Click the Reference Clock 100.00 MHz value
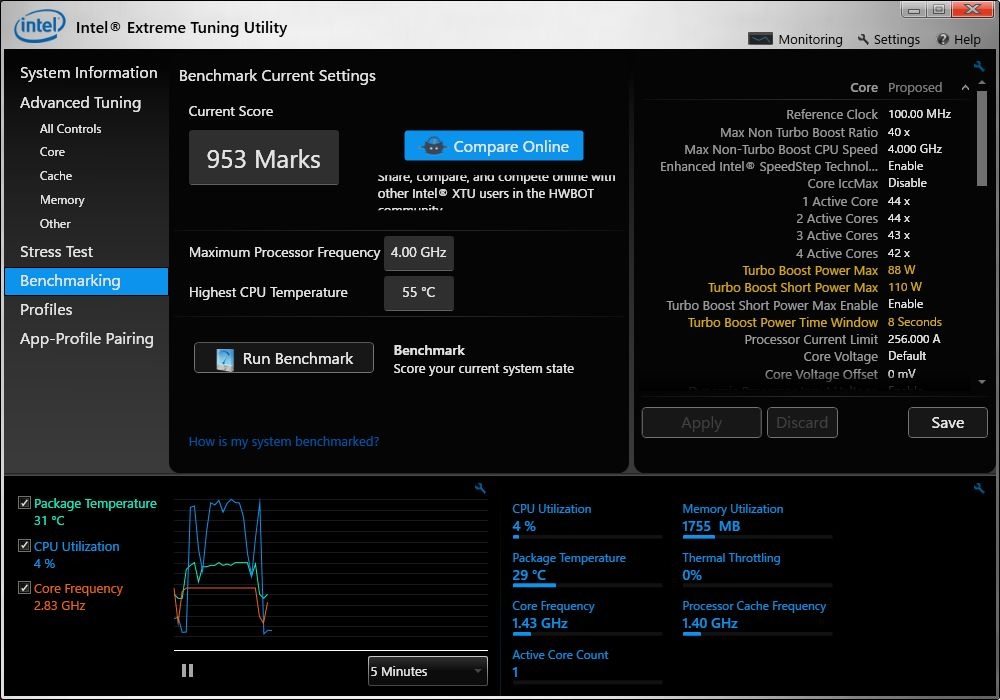 click(919, 114)
